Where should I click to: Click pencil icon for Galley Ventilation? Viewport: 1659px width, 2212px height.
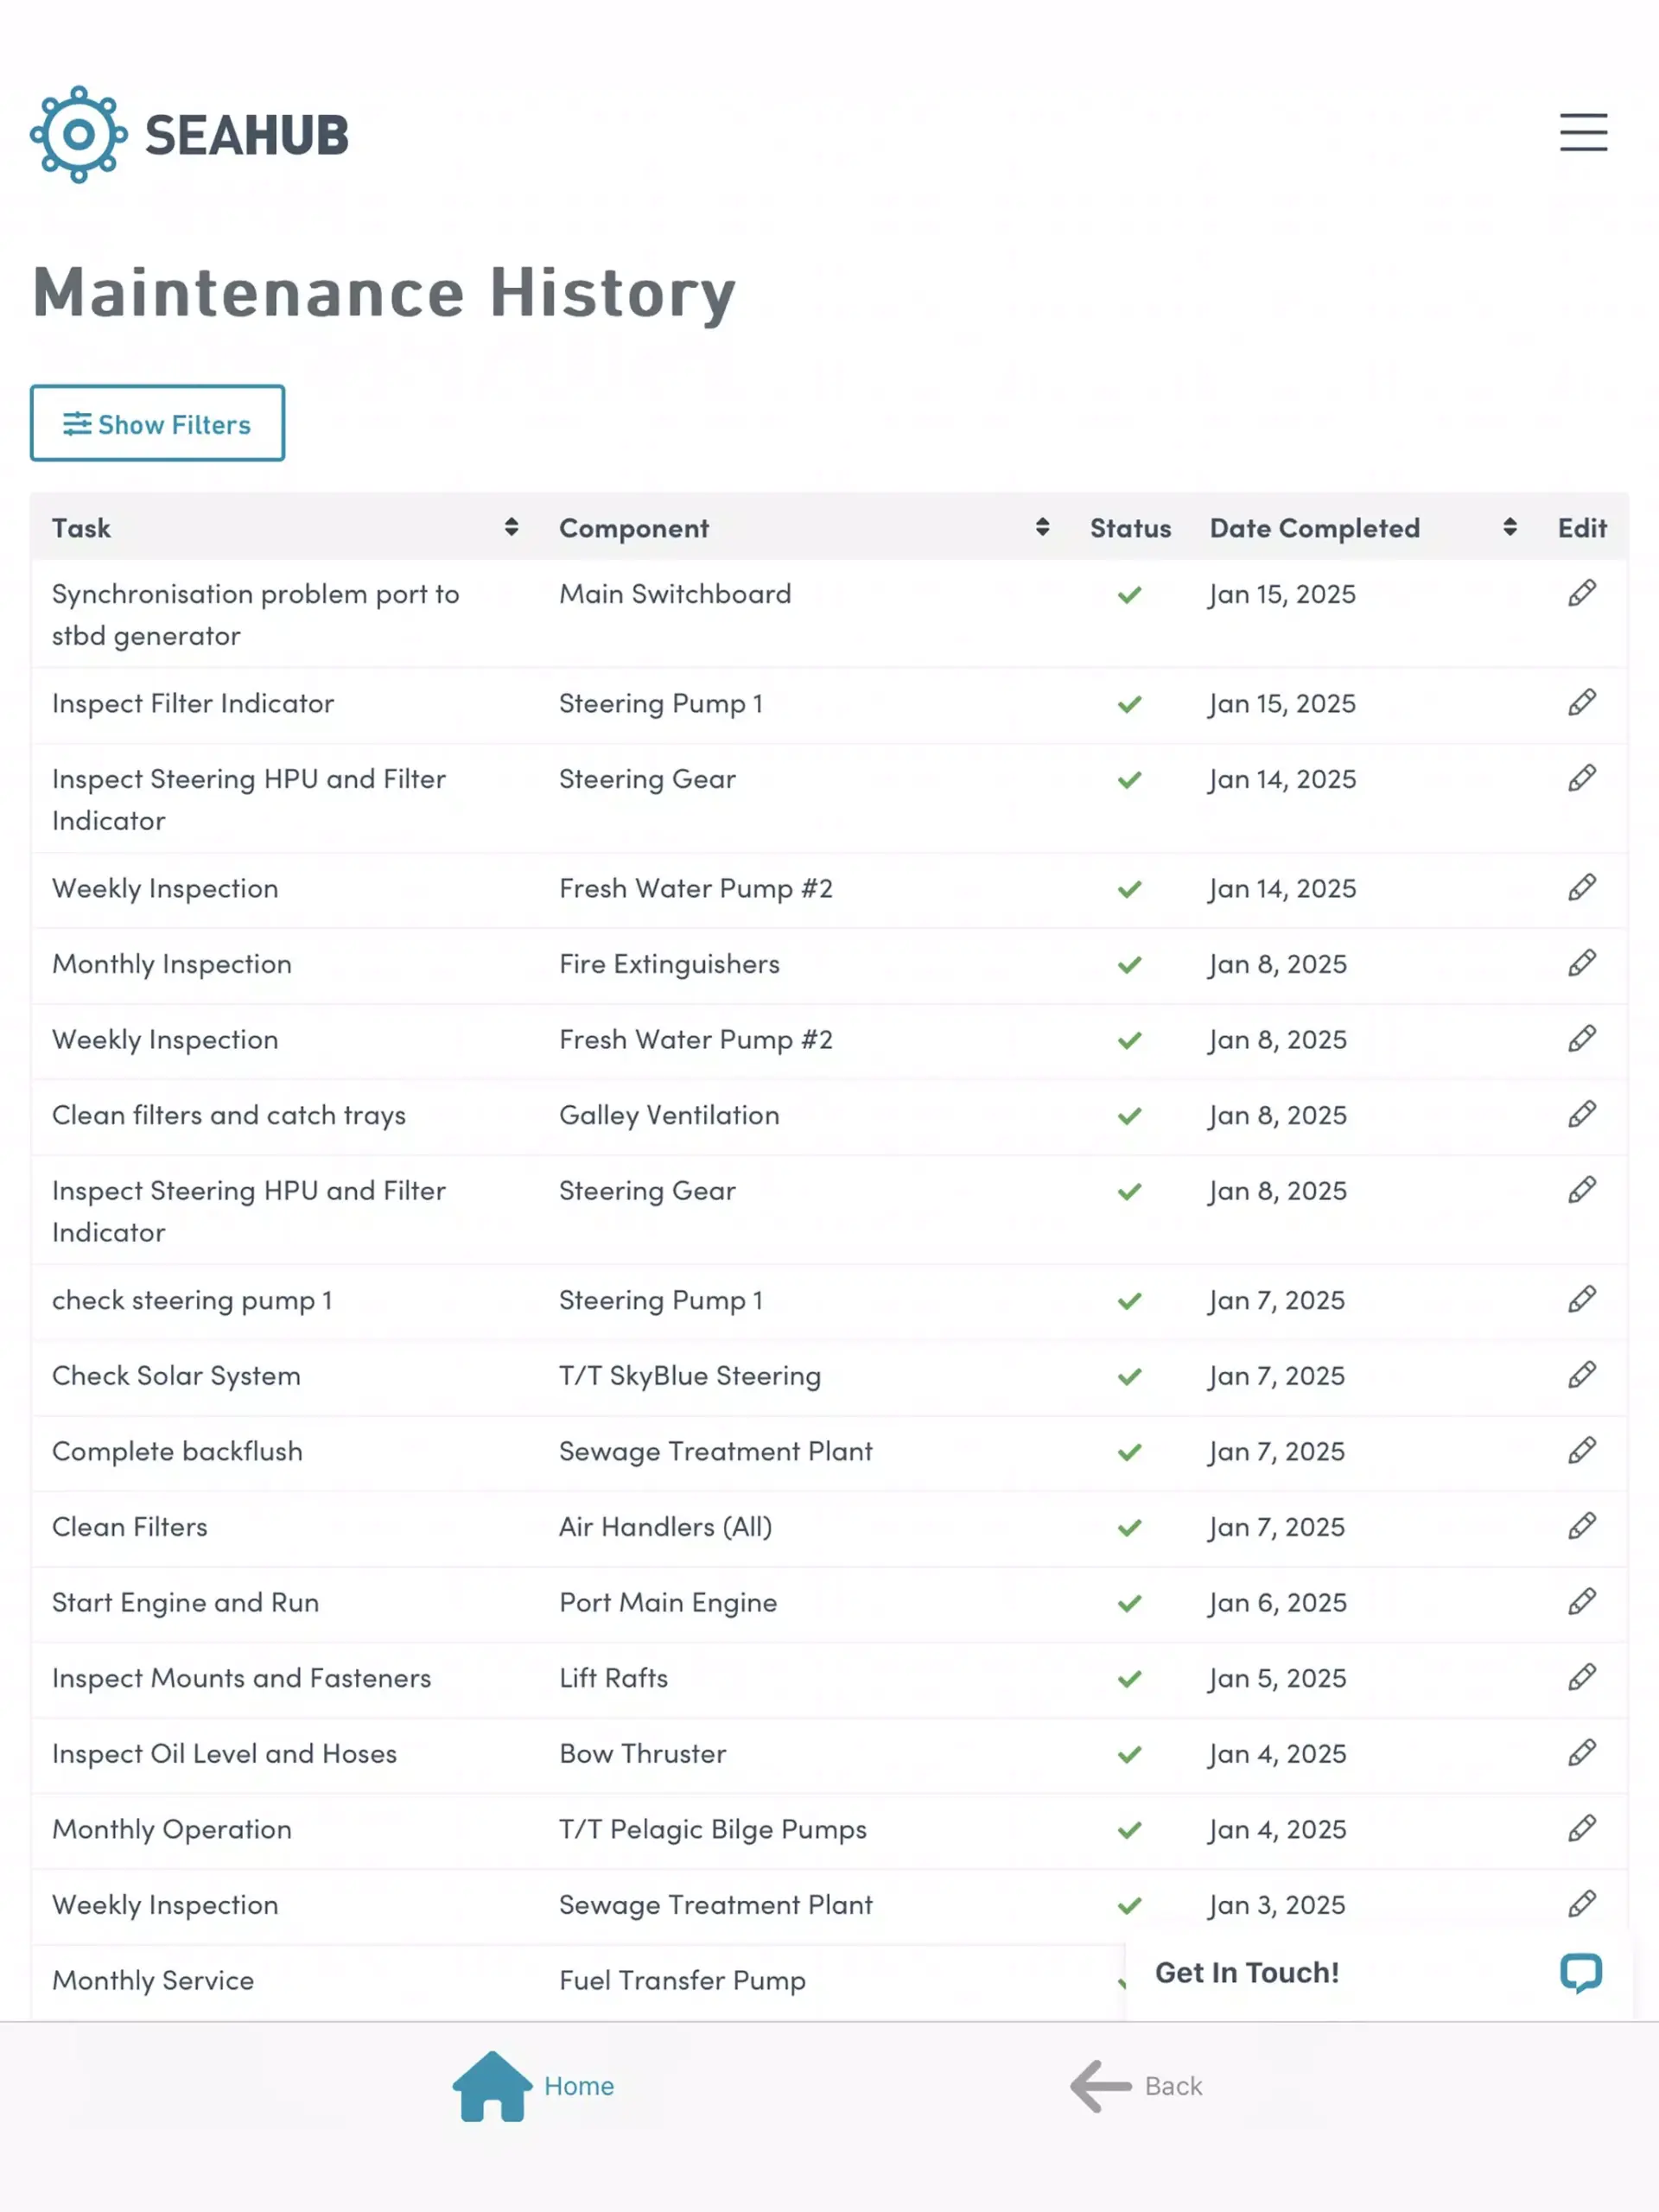1581,1114
